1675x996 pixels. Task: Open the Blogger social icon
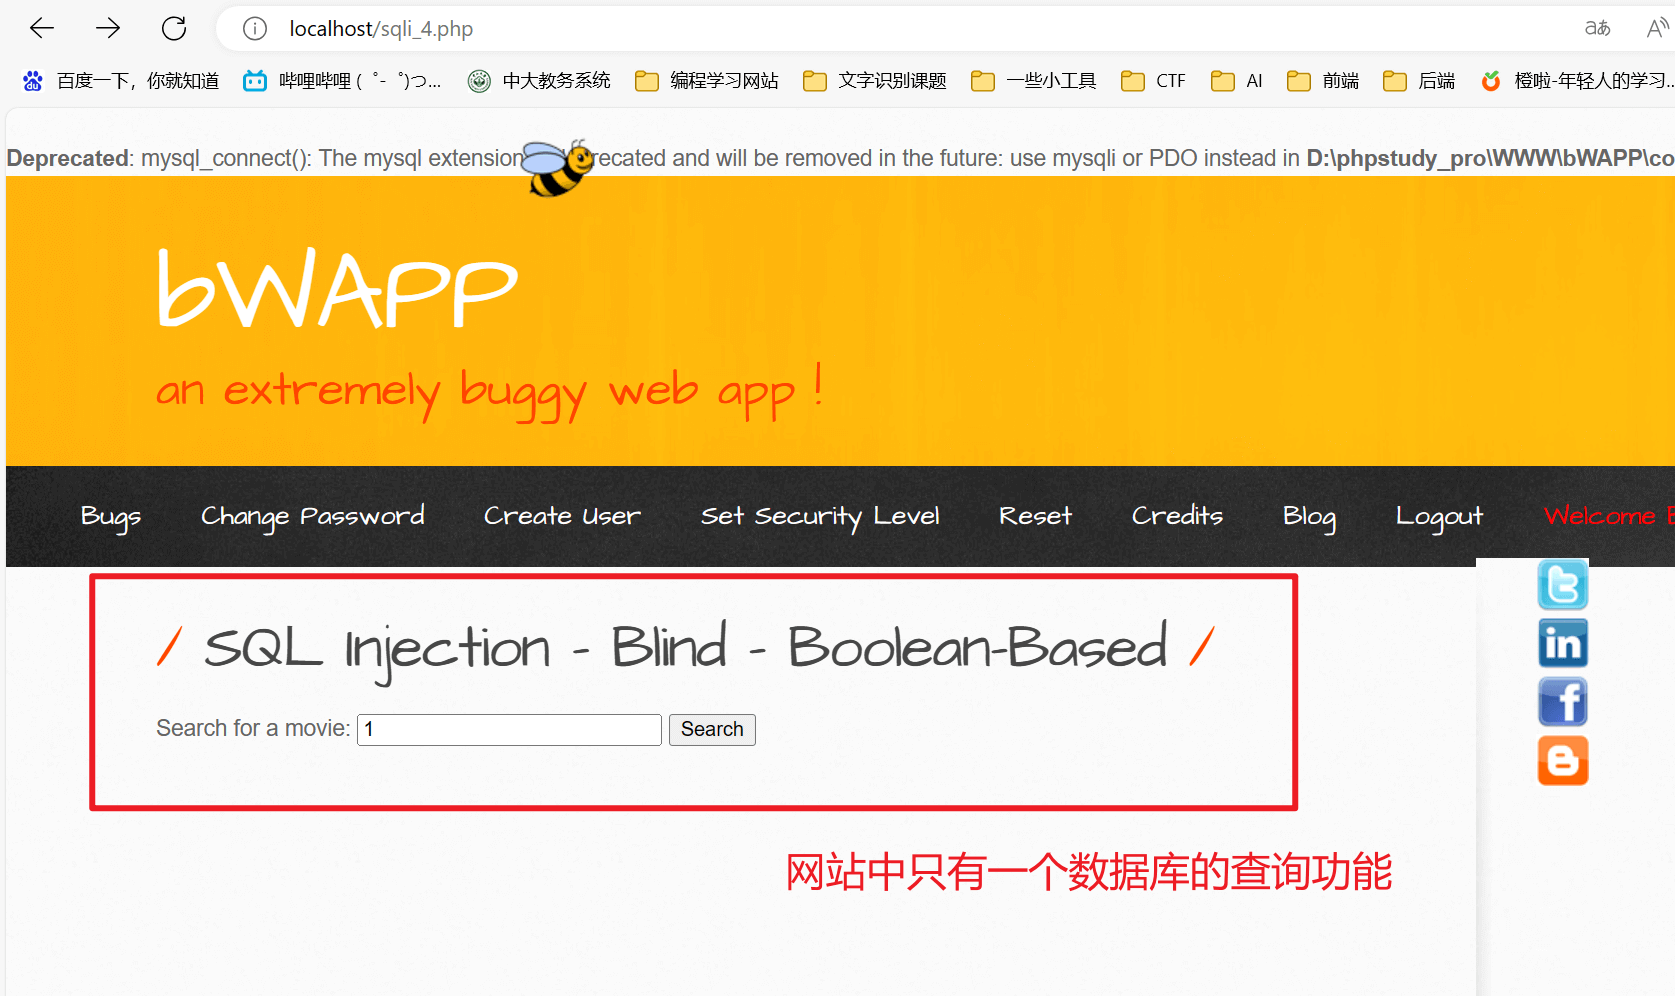1562,761
